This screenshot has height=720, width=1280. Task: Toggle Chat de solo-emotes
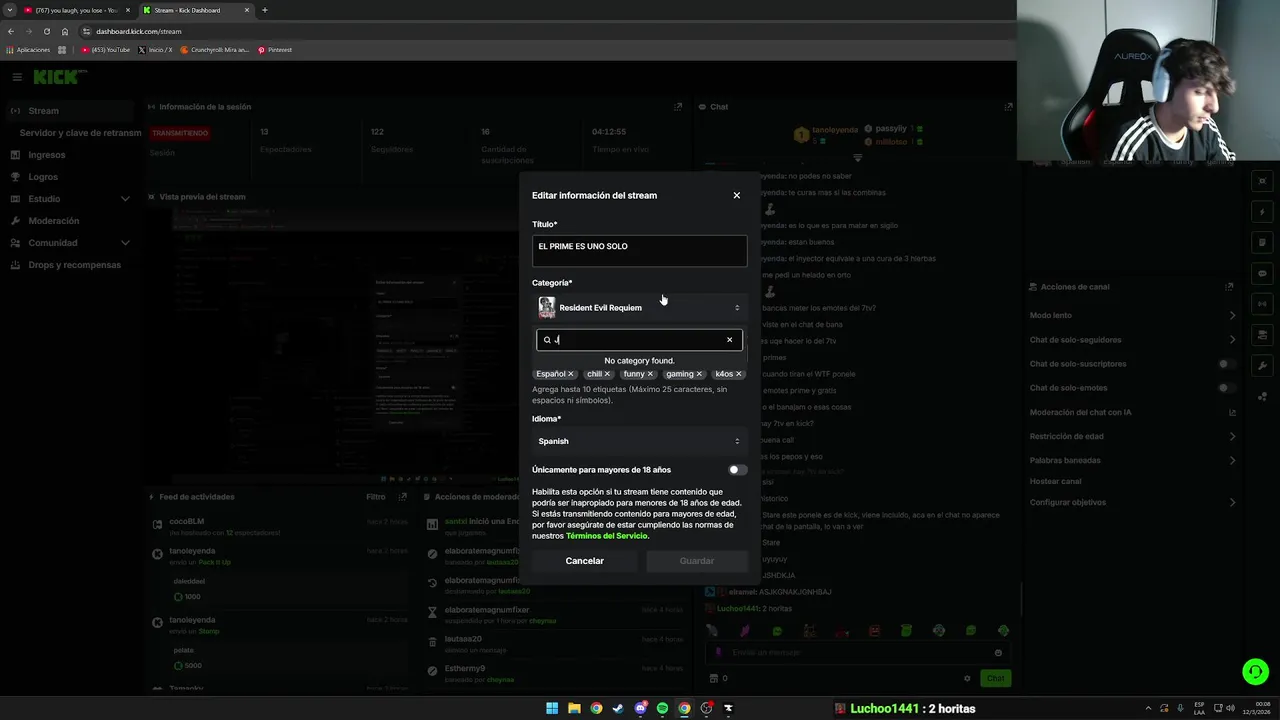[1226, 388]
